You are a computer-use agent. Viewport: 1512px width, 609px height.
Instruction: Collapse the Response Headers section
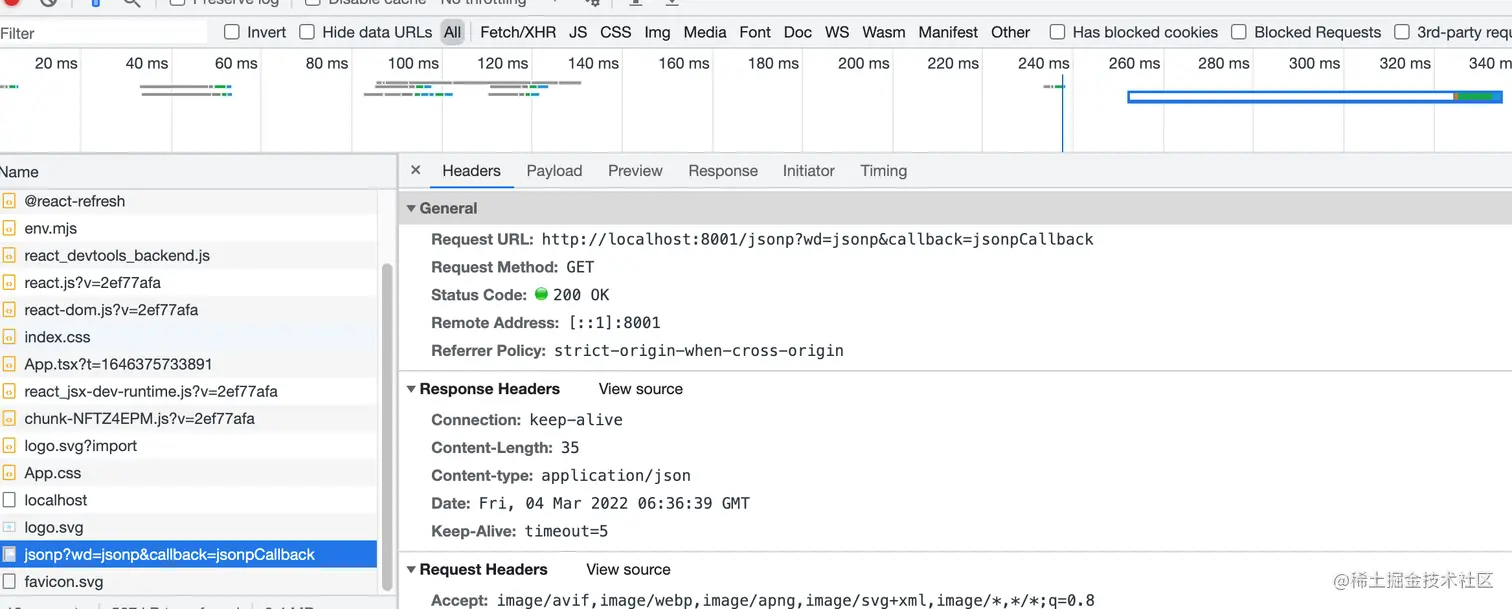pos(411,389)
